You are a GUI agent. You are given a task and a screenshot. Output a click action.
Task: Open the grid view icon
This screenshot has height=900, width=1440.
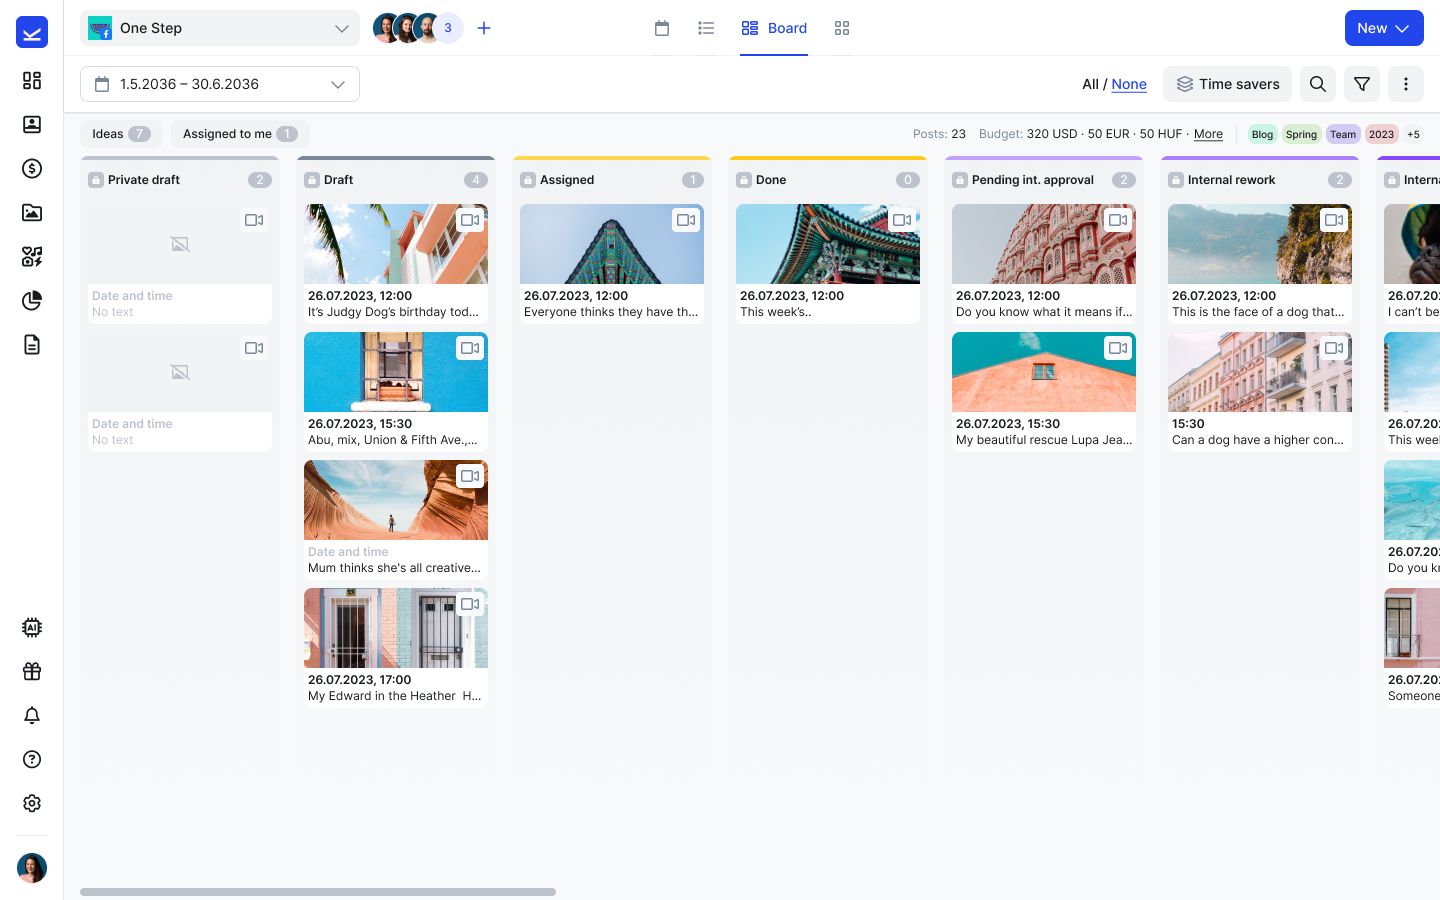842,28
